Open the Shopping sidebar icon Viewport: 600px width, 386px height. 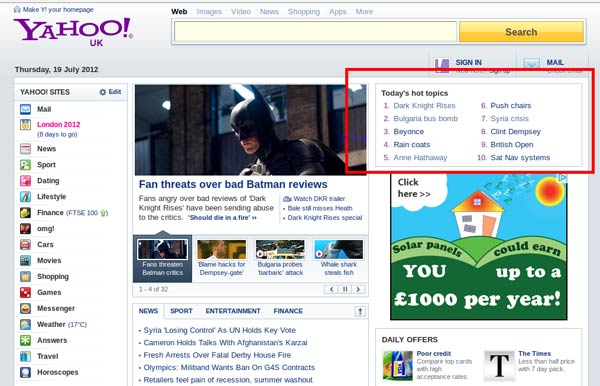coord(26,277)
